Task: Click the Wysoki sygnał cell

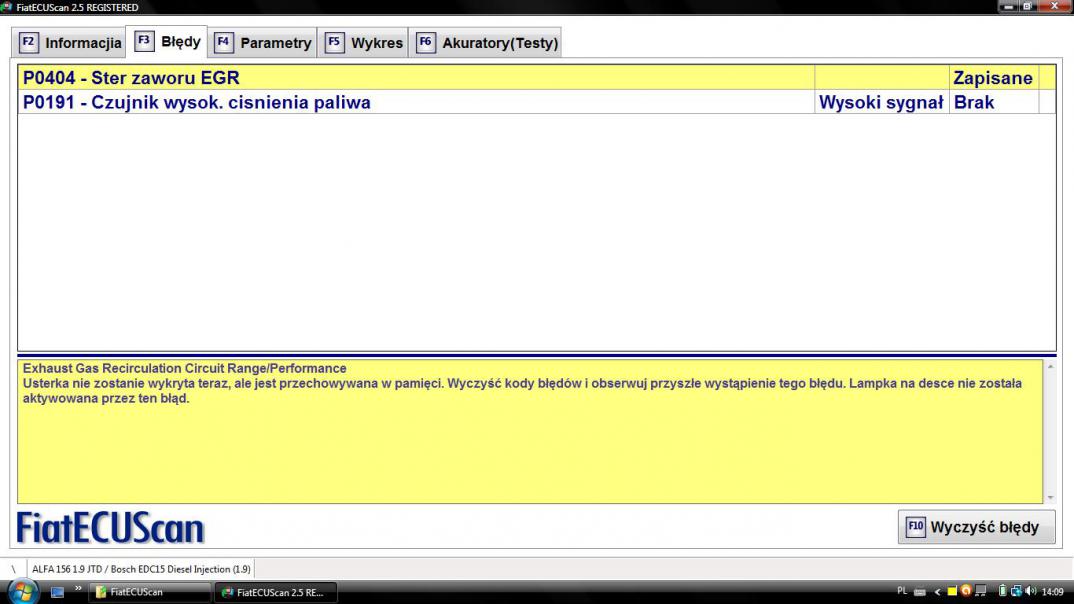Action: [881, 102]
